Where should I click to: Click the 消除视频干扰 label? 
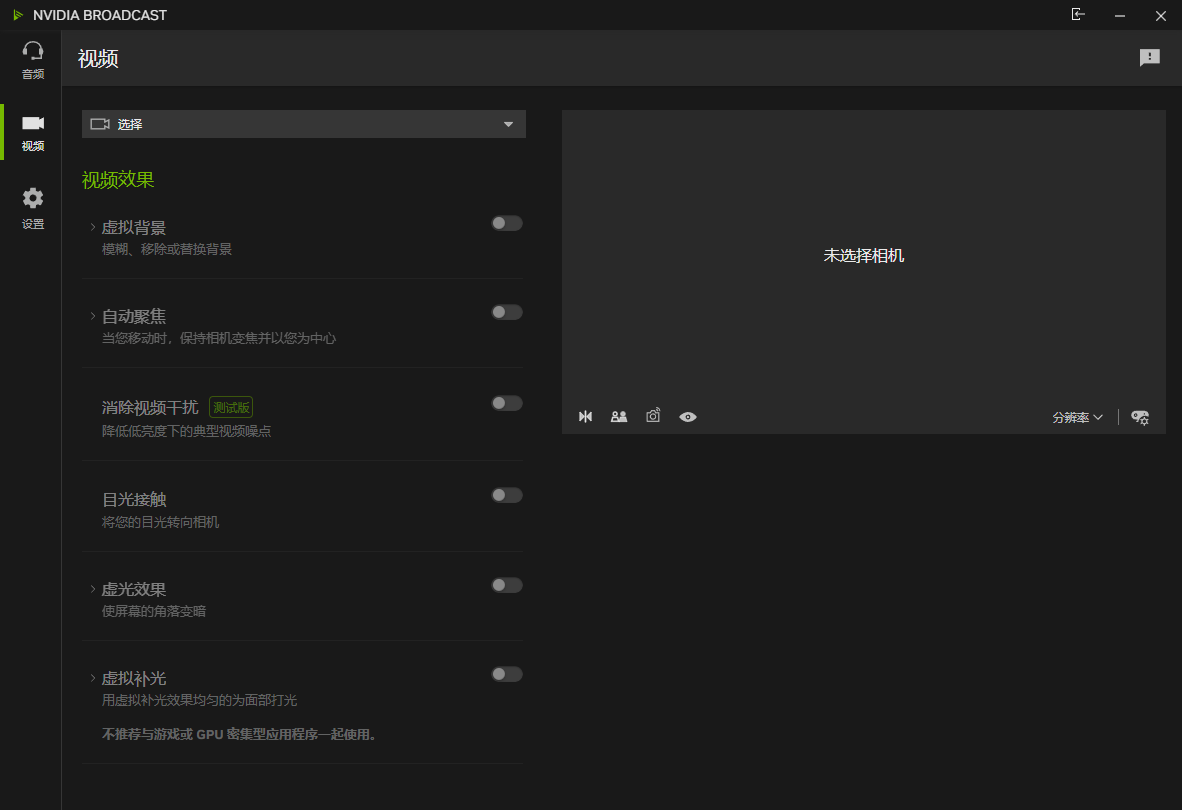[x=150, y=408]
